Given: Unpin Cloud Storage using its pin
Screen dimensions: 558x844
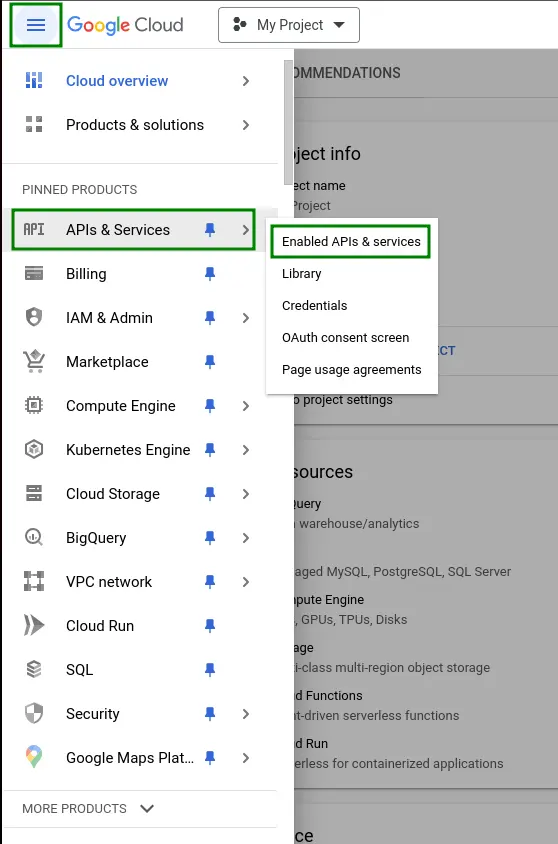Looking at the screenshot, I should [x=210, y=494].
